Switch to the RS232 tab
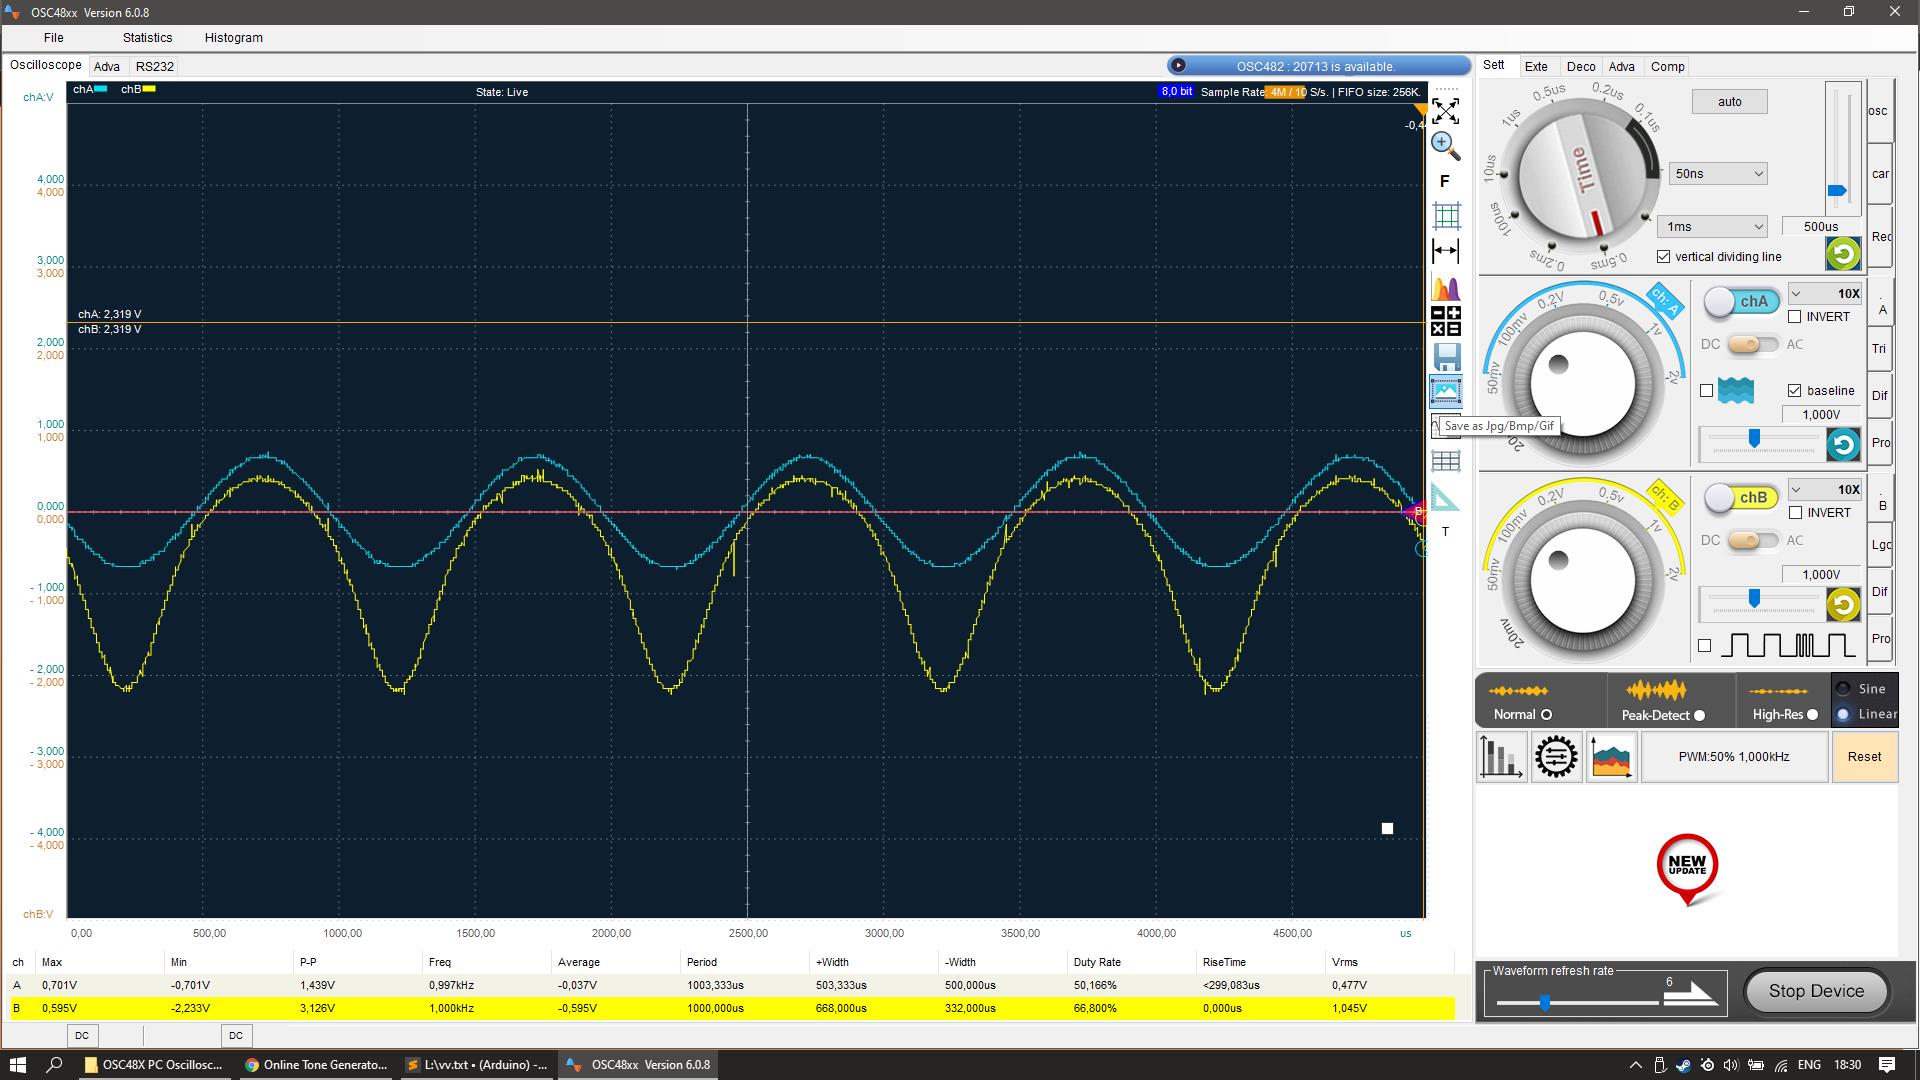The height and width of the screenshot is (1080, 1920). [x=155, y=67]
